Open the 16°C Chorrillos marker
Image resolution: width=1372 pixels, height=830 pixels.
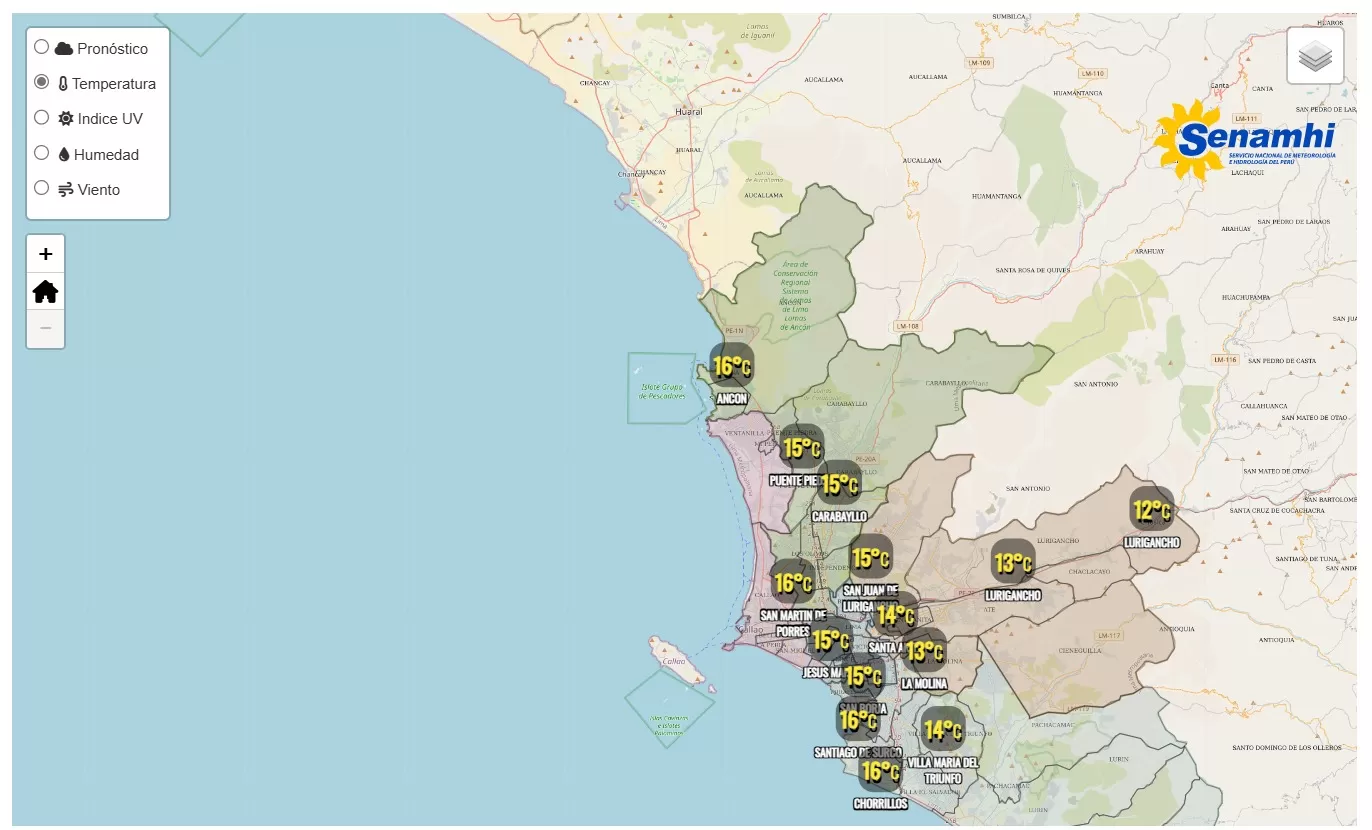pyautogui.click(x=880, y=771)
